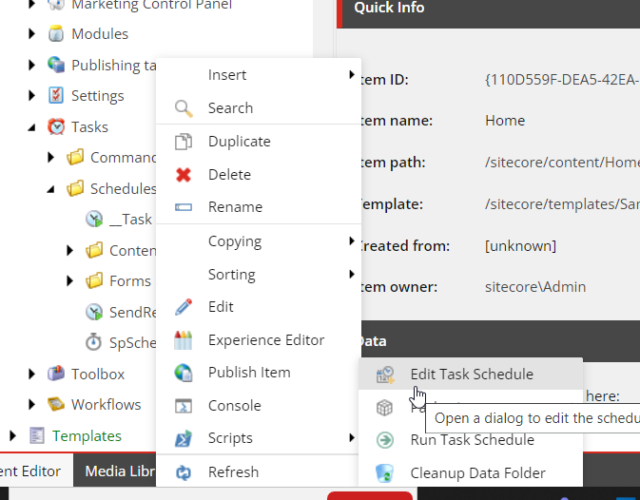This screenshot has width=640, height=500.
Task: Click the Console terminal icon
Action: pyautogui.click(x=183, y=406)
